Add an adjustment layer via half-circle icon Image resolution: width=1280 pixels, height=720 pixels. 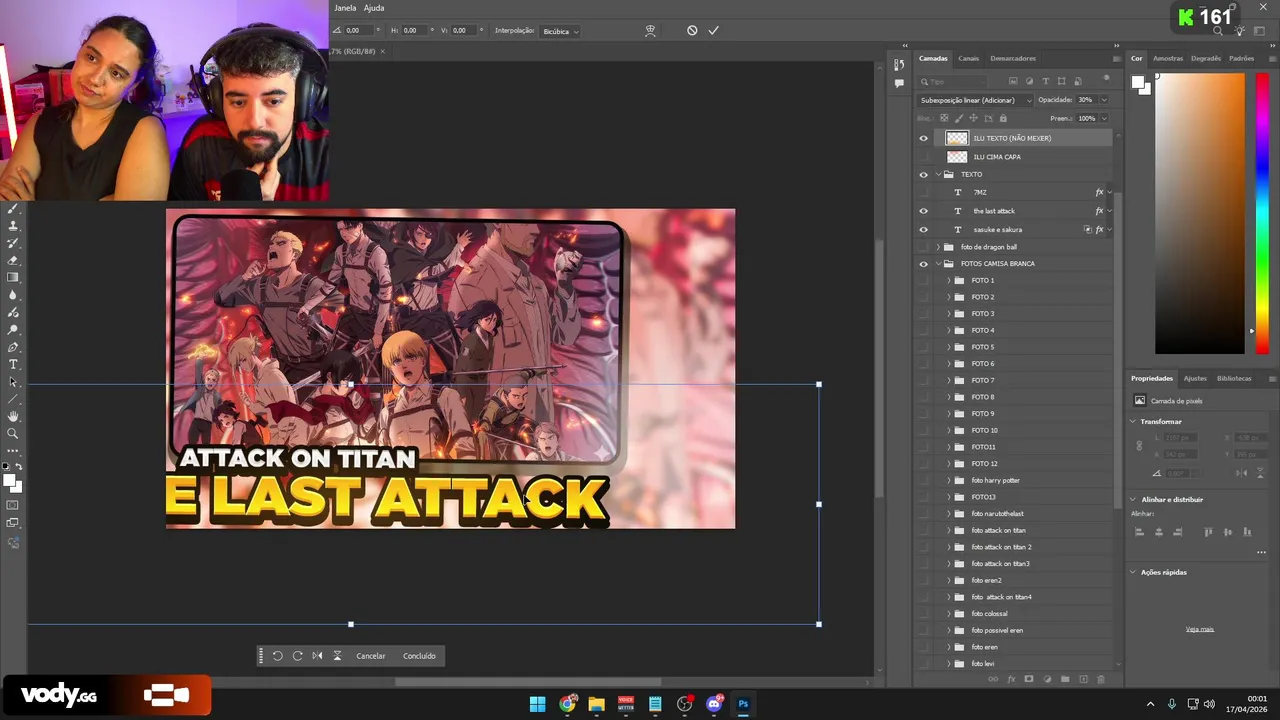(x=1047, y=679)
